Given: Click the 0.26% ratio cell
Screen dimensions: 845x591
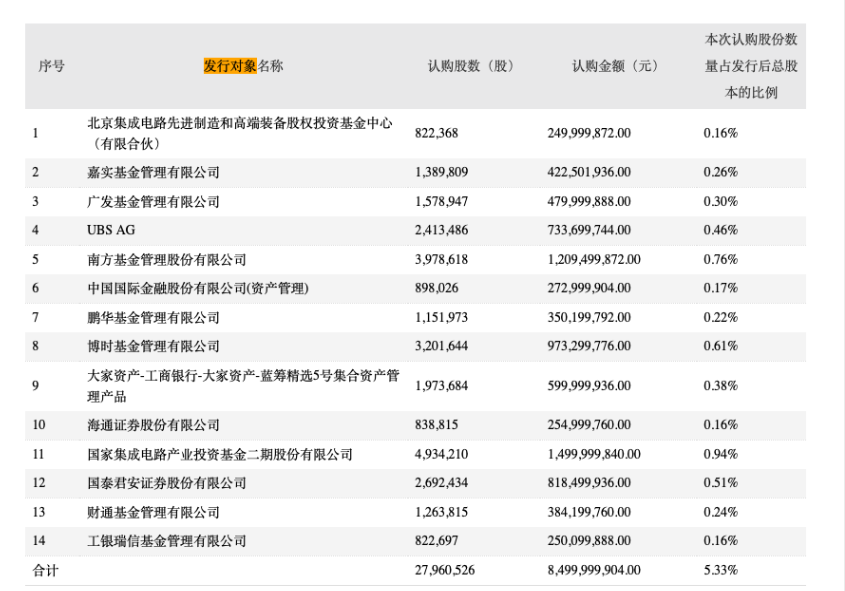Looking at the screenshot, I should (721, 172).
